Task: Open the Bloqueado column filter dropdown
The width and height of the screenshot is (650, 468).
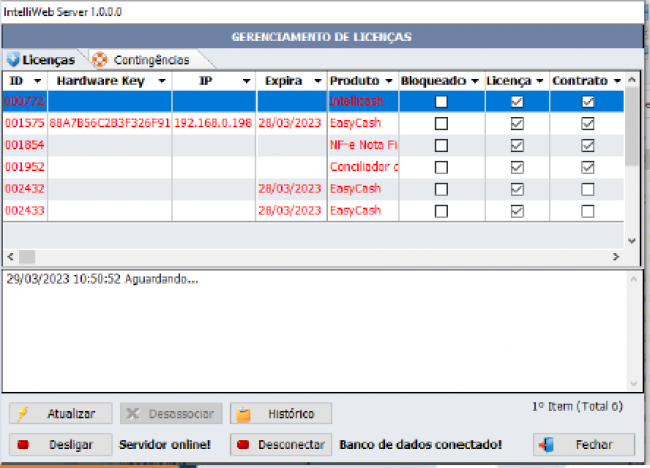Action: point(475,81)
